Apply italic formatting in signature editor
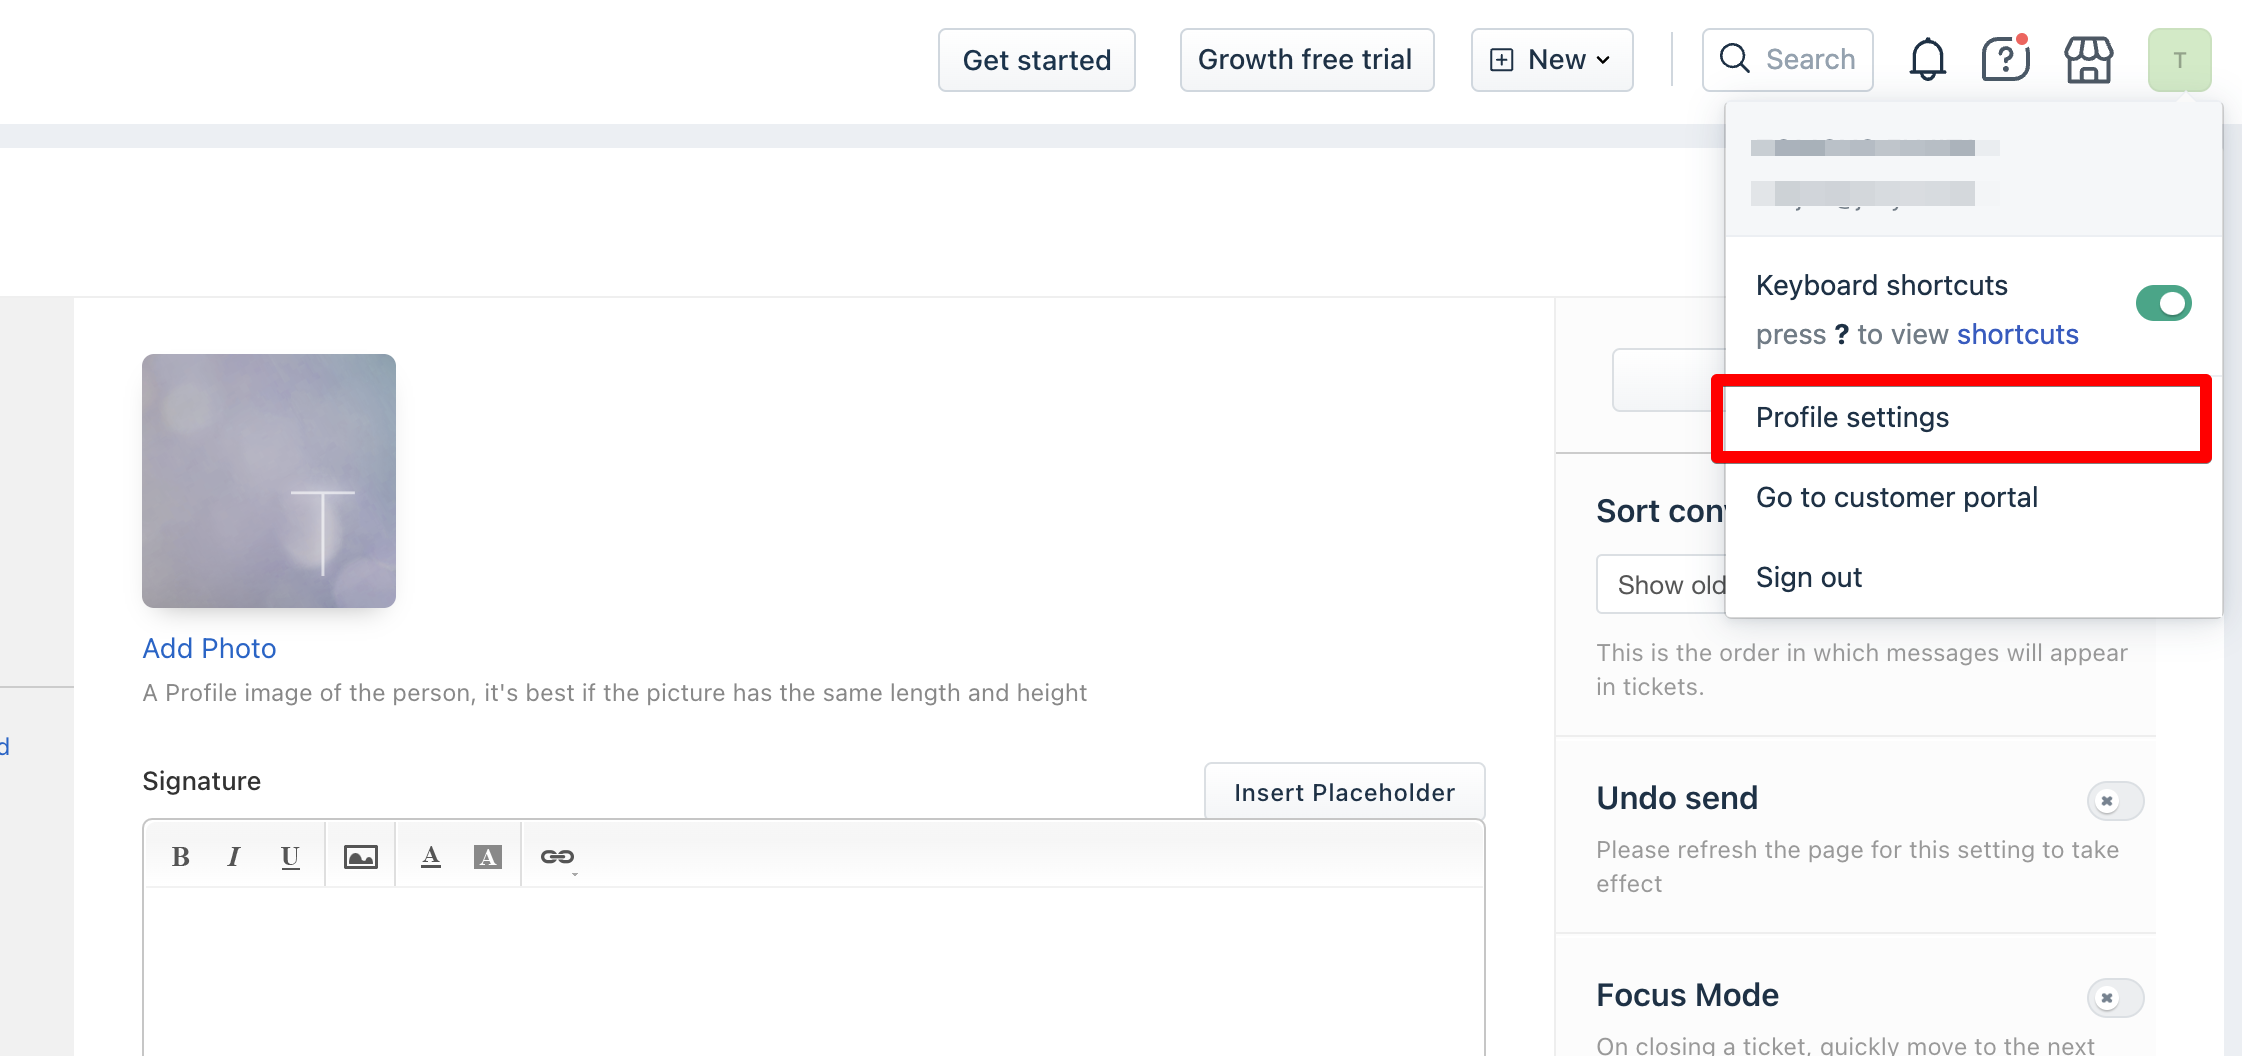 click(x=234, y=857)
